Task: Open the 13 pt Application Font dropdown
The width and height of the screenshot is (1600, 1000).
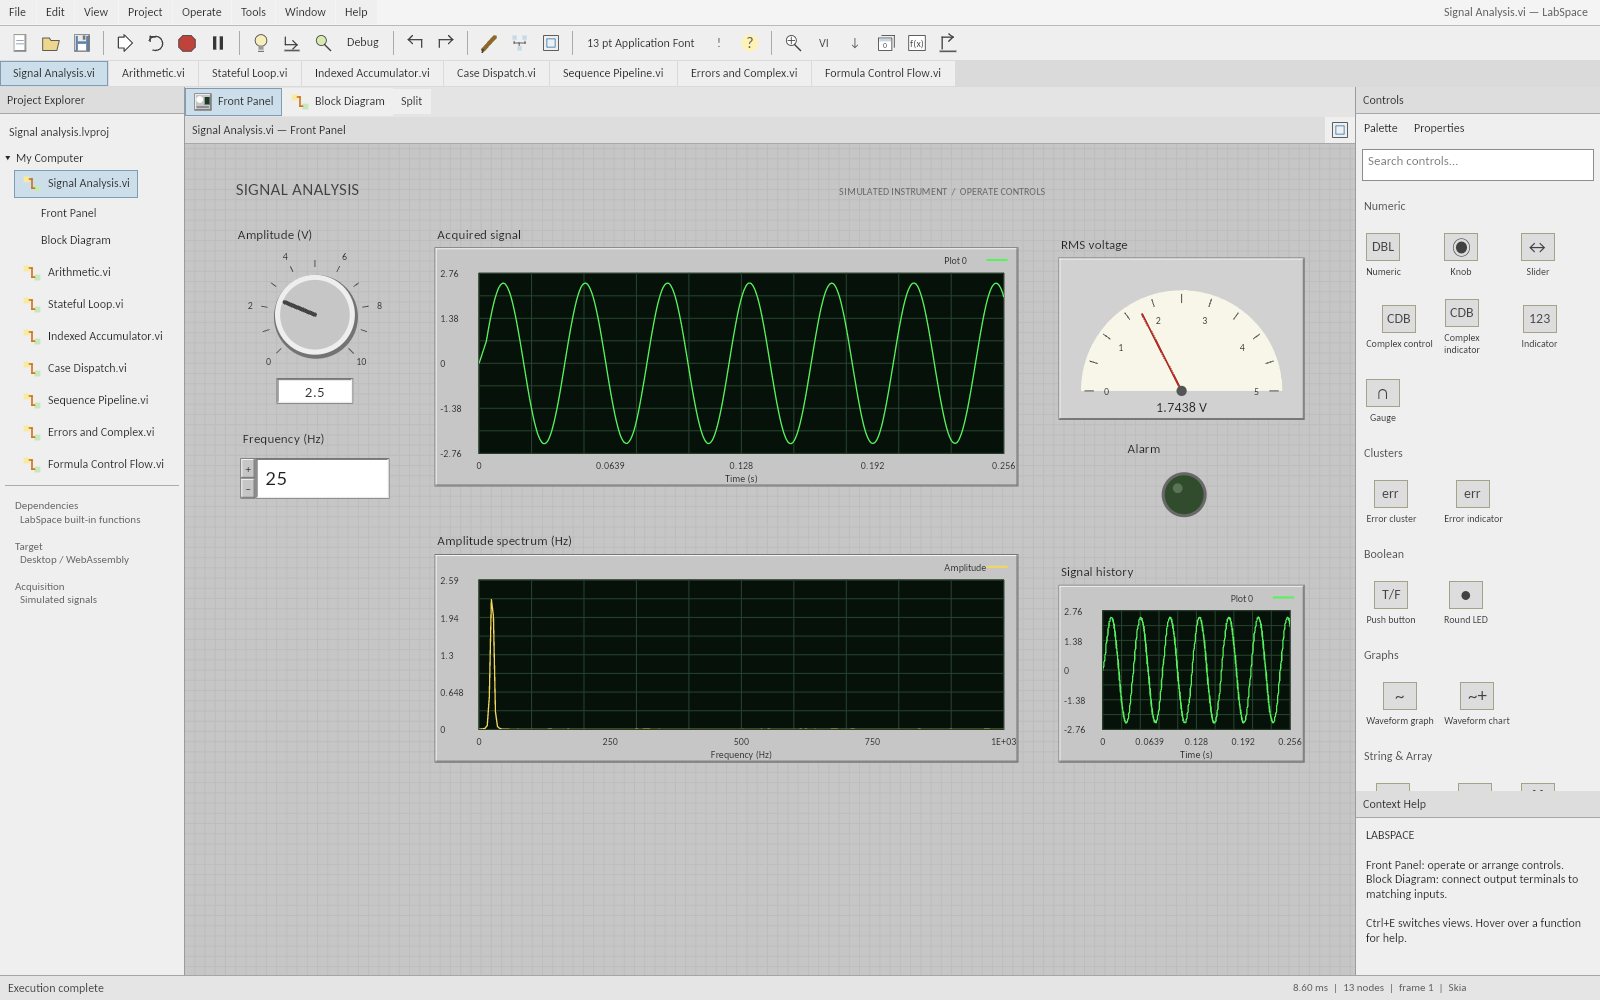Action: pos(641,43)
